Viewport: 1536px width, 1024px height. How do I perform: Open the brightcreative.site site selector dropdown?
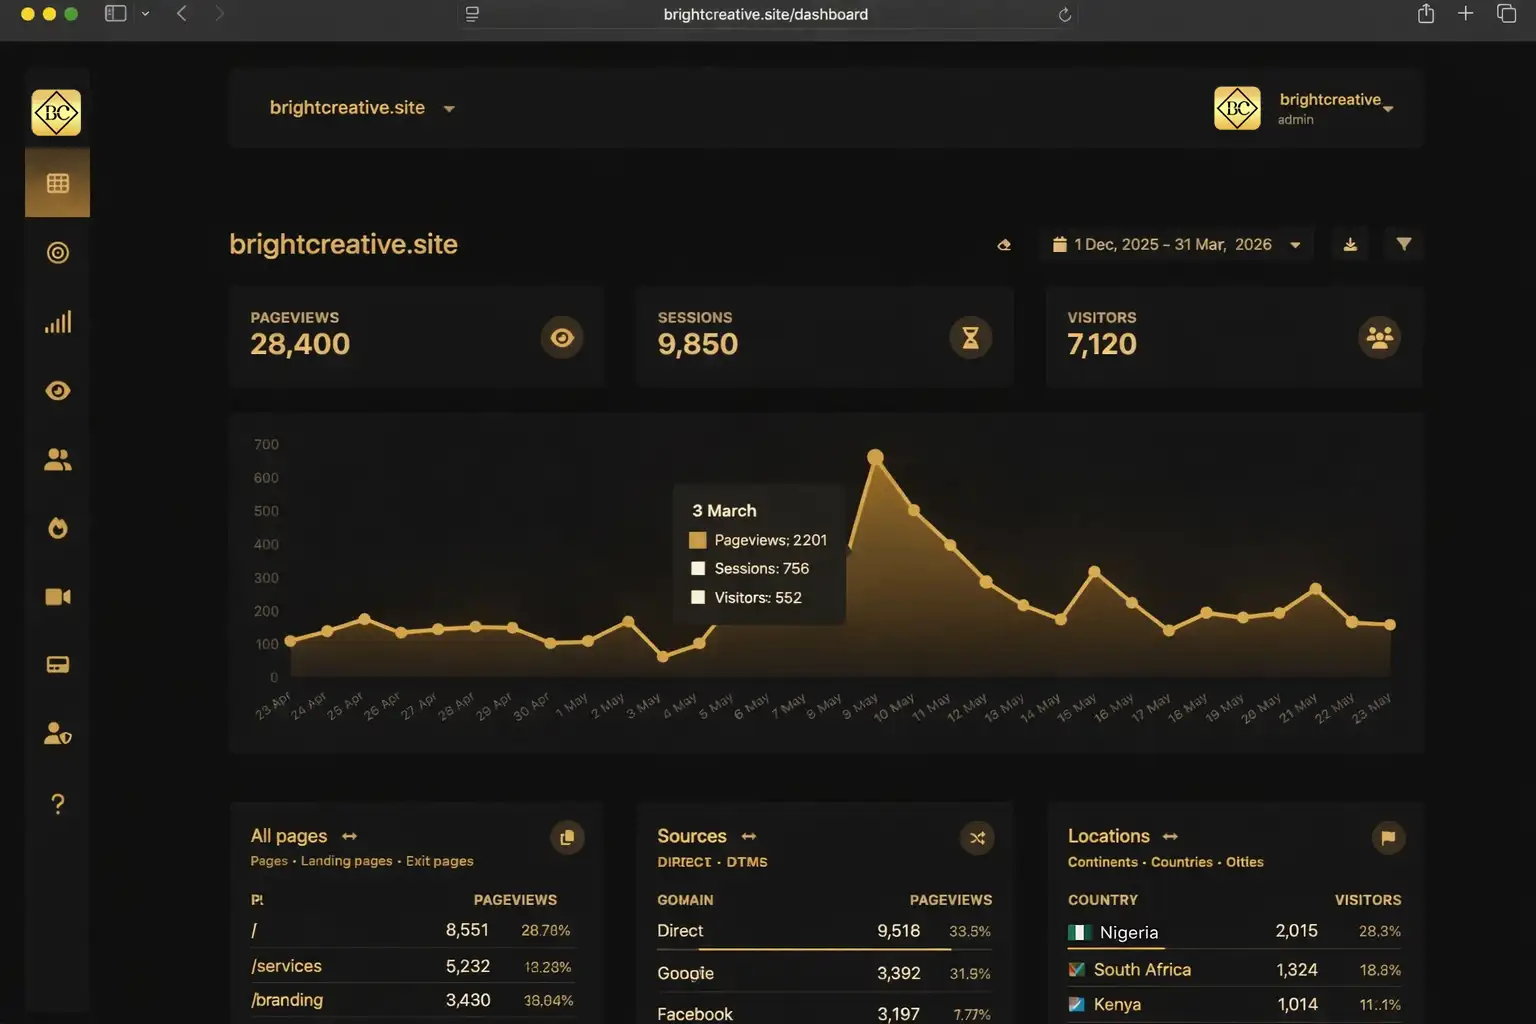tap(362, 108)
